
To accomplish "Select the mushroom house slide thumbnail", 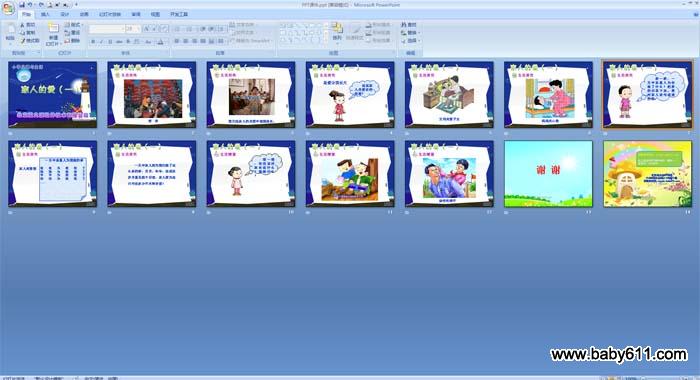I will point(647,174).
